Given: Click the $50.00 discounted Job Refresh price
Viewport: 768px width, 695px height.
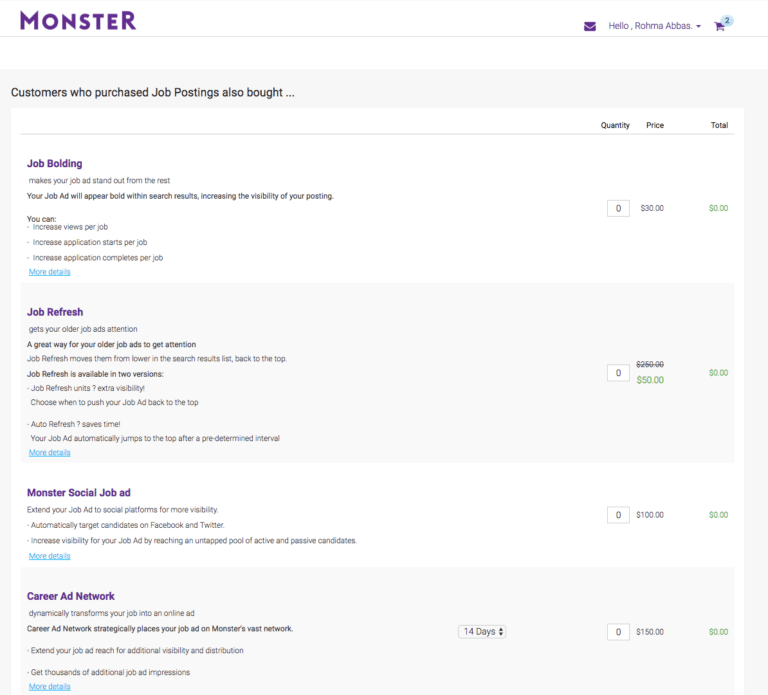Looking at the screenshot, I should click(650, 380).
